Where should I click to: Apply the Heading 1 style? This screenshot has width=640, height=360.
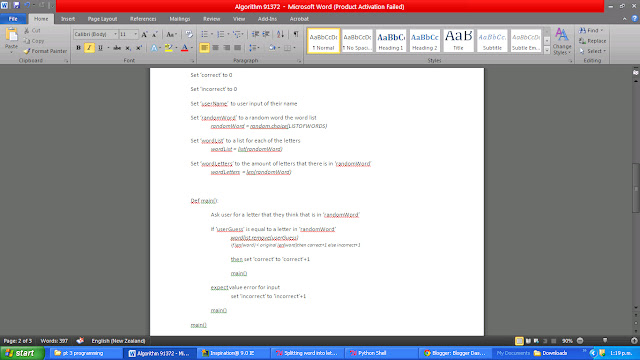(x=391, y=41)
